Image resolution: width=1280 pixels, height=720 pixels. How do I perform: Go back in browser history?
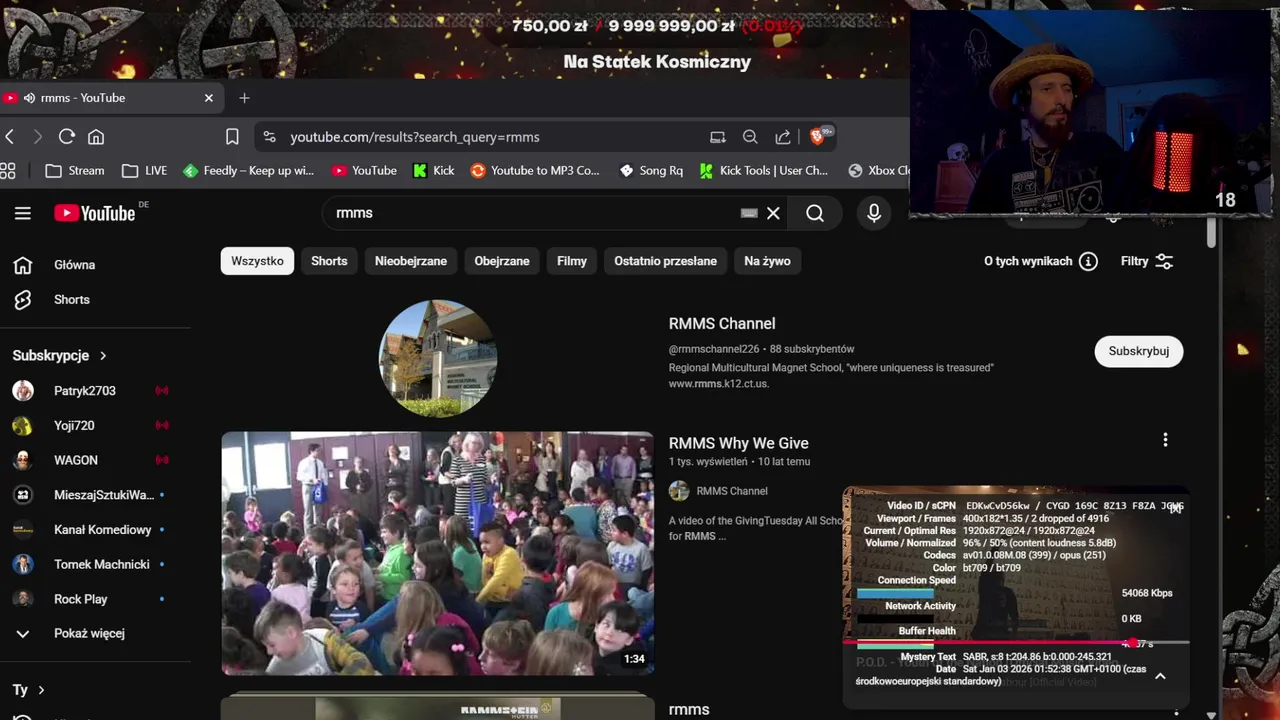coord(10,137)
